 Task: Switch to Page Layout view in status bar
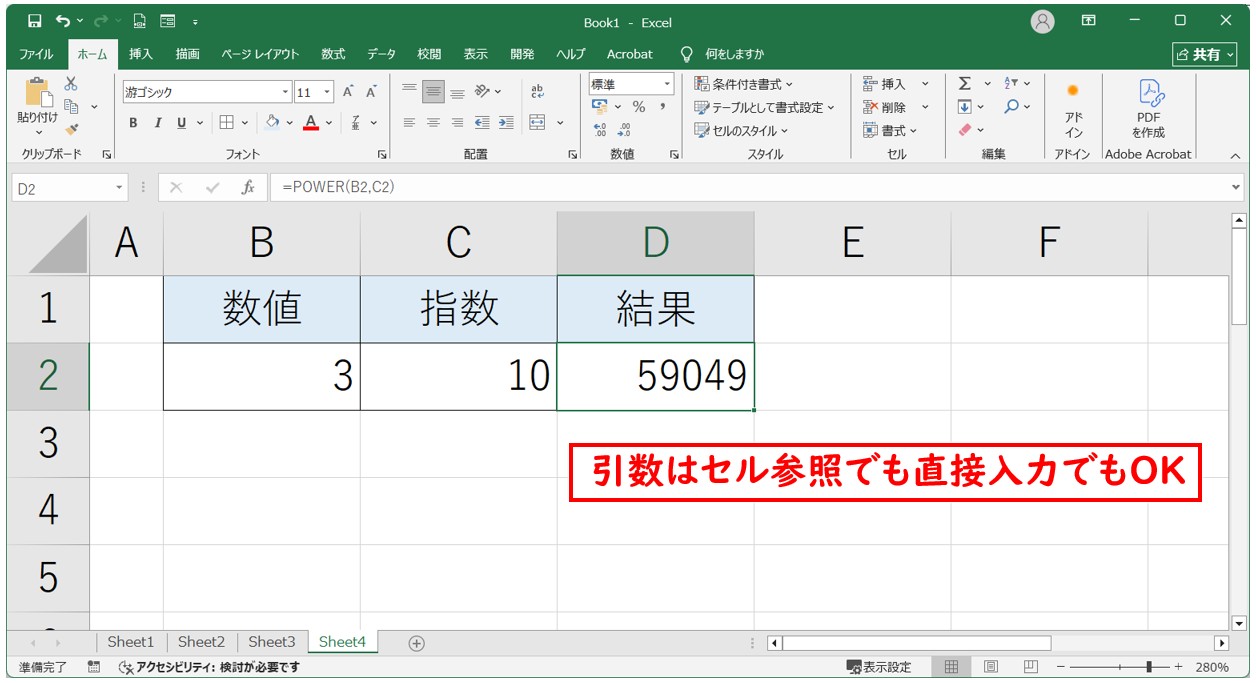coord(990,667)
